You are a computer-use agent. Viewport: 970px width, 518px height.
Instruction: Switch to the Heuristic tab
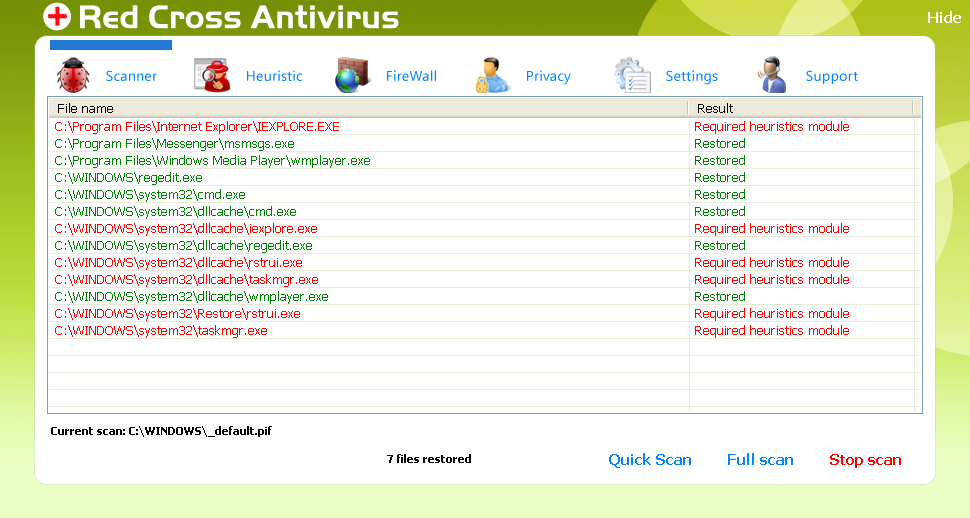pos(274,76)
